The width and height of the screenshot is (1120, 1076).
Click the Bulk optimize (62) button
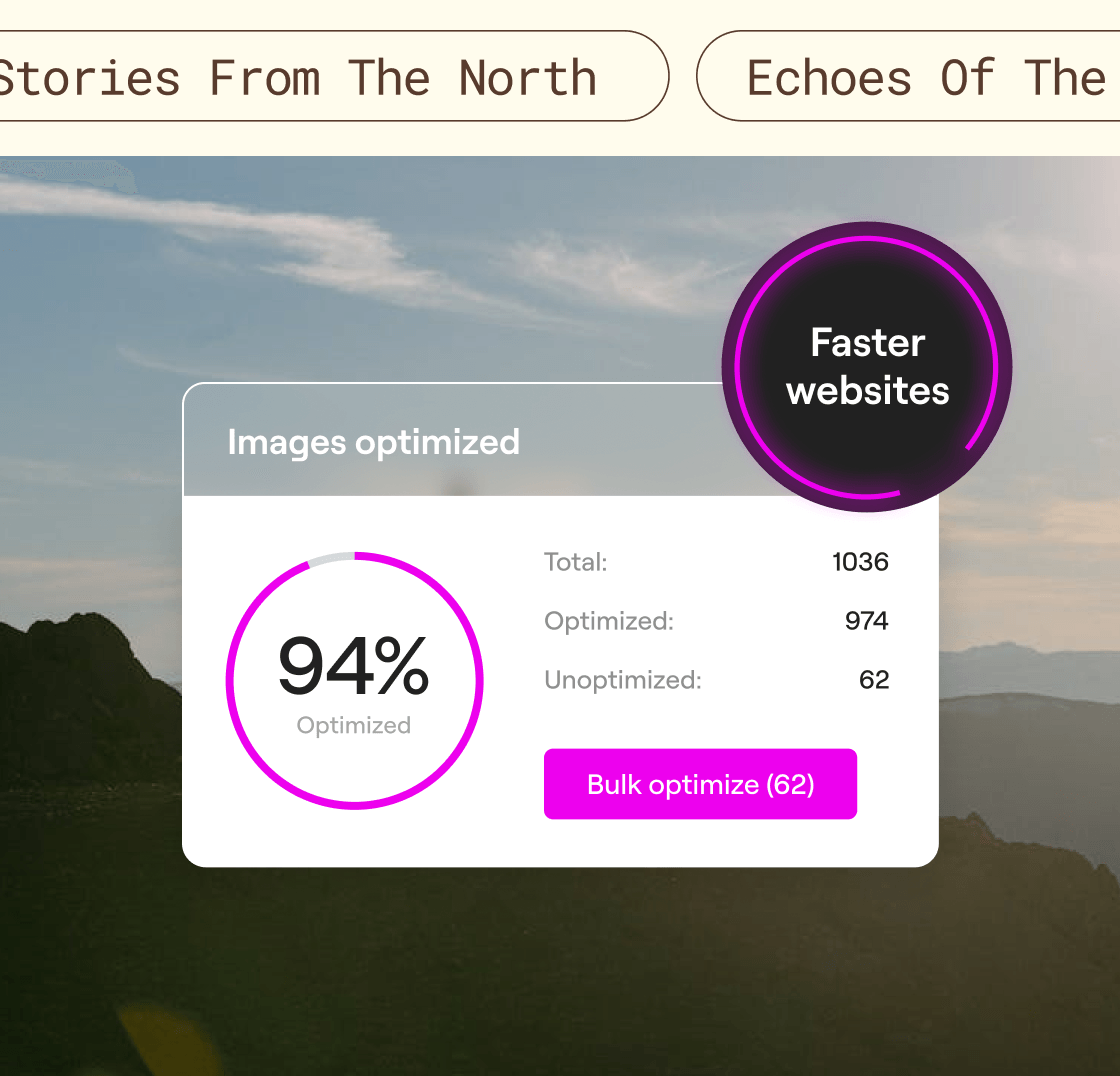pyautogui.click(x=700, y=784)
